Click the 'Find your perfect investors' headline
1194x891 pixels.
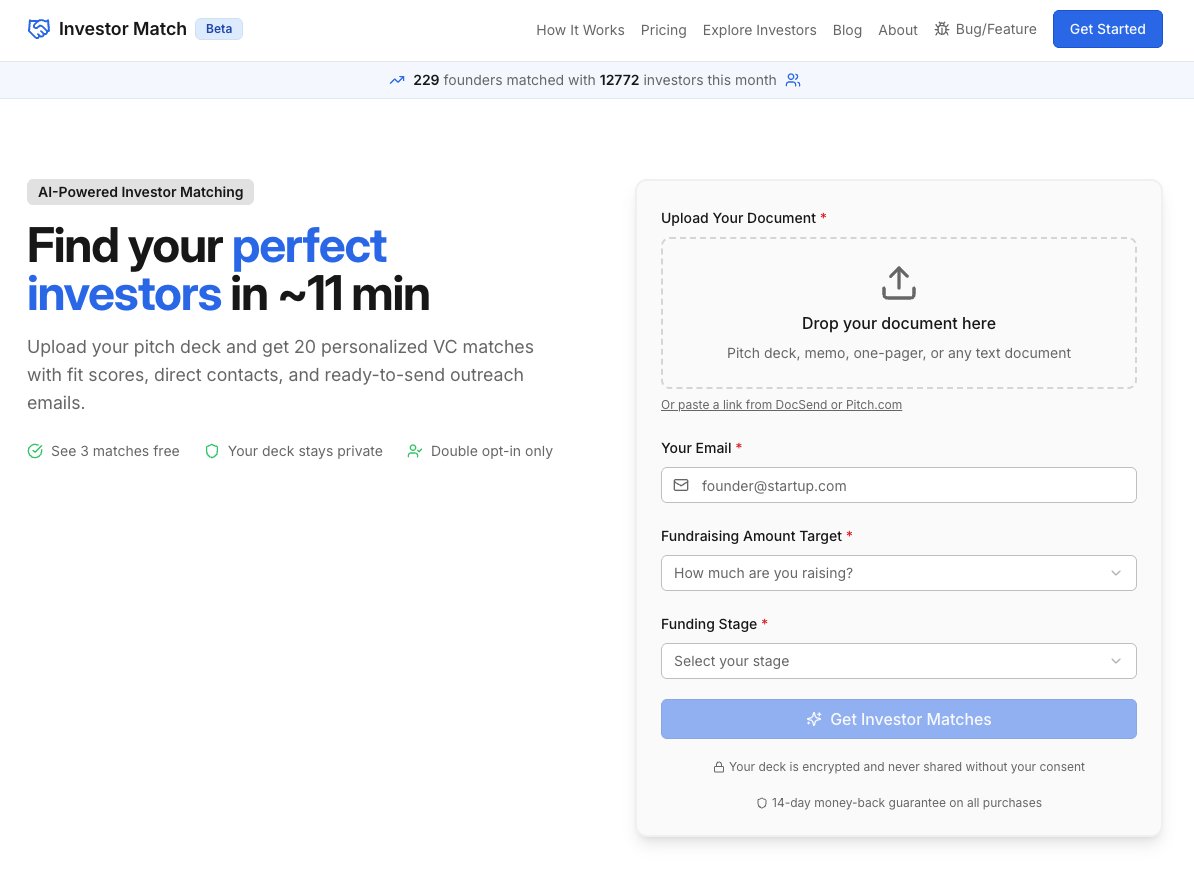228,270
